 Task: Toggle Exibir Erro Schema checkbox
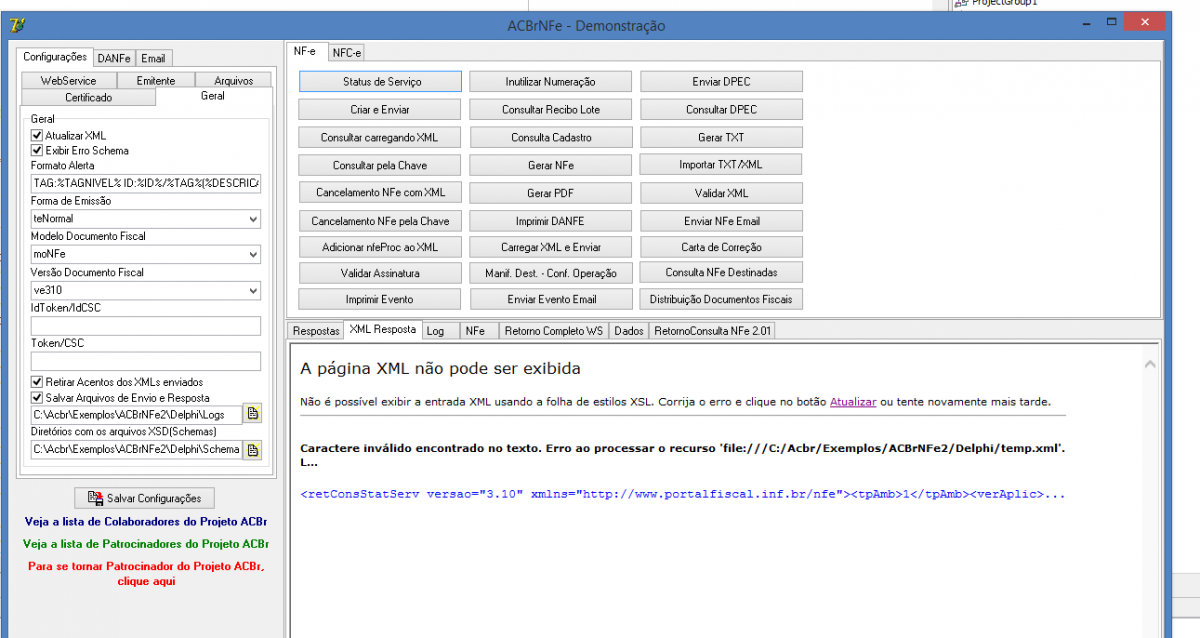pos(37,150)
